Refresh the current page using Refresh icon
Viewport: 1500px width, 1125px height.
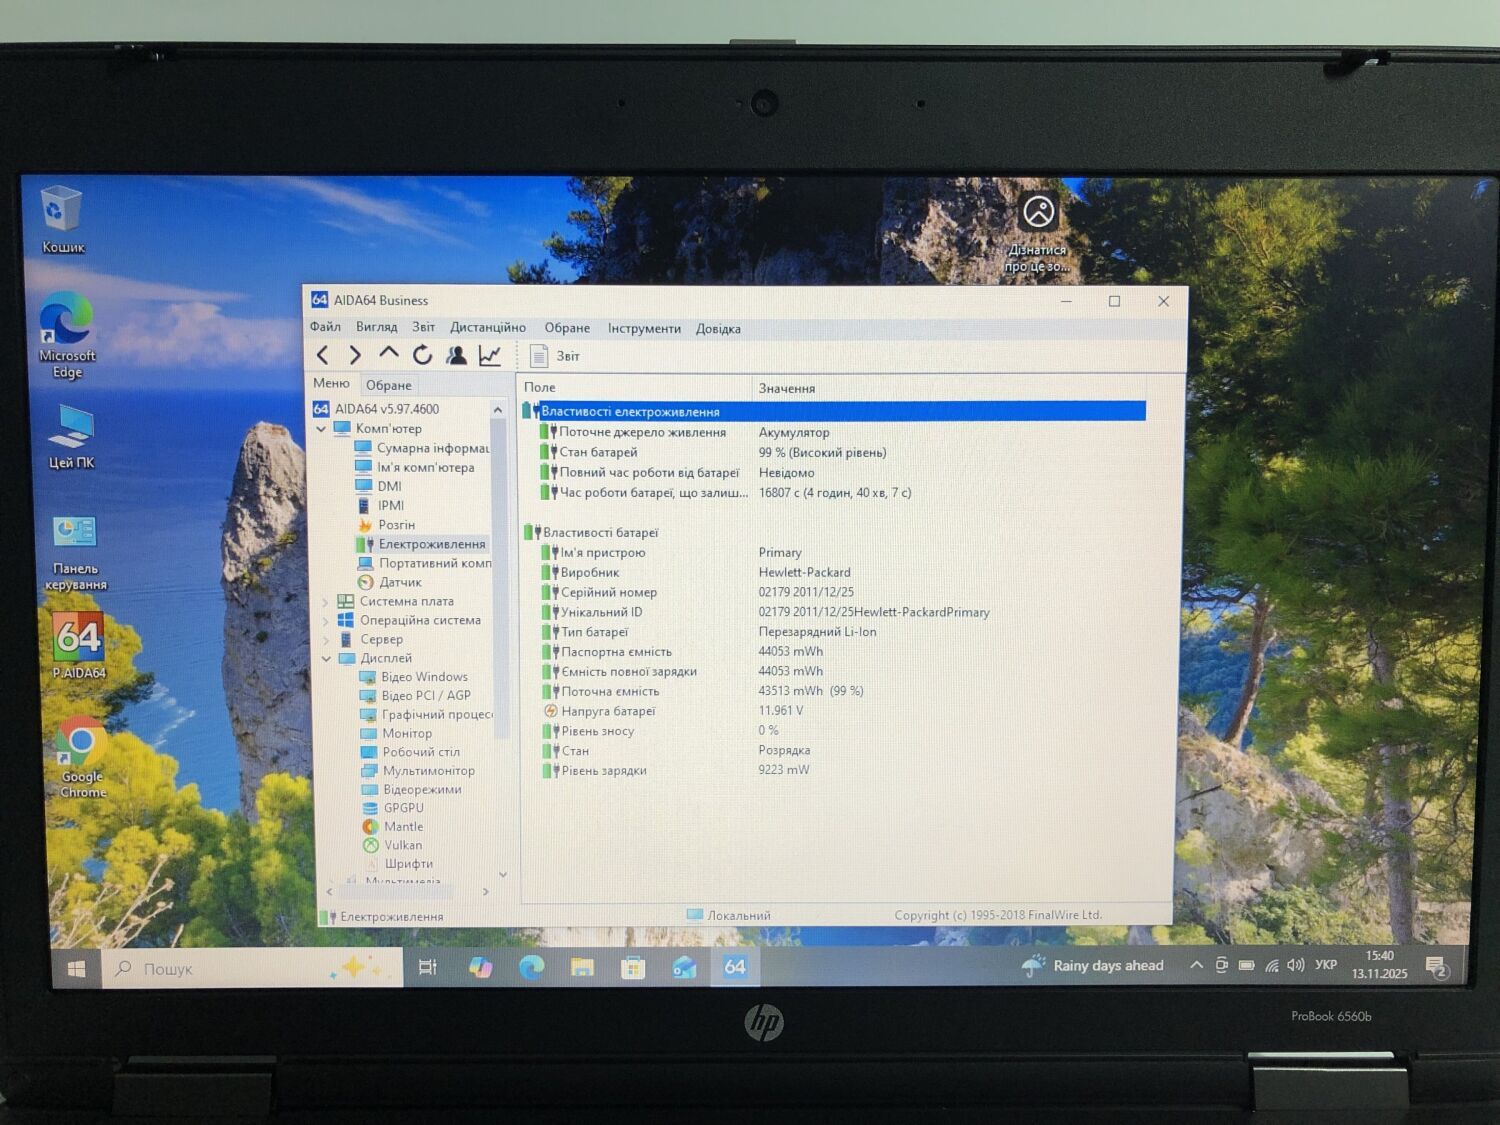coord(422,355)
